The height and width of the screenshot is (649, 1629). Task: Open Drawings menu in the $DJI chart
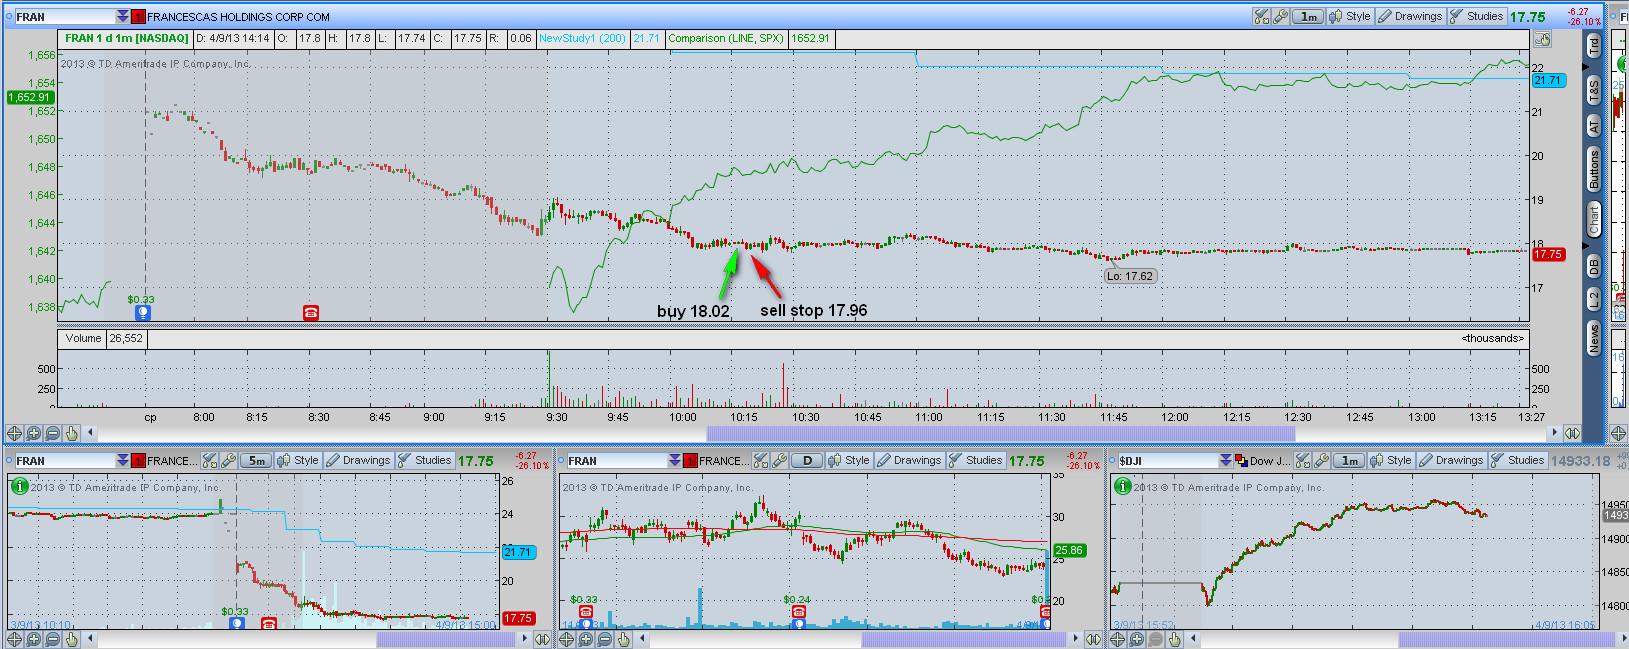1451,460
